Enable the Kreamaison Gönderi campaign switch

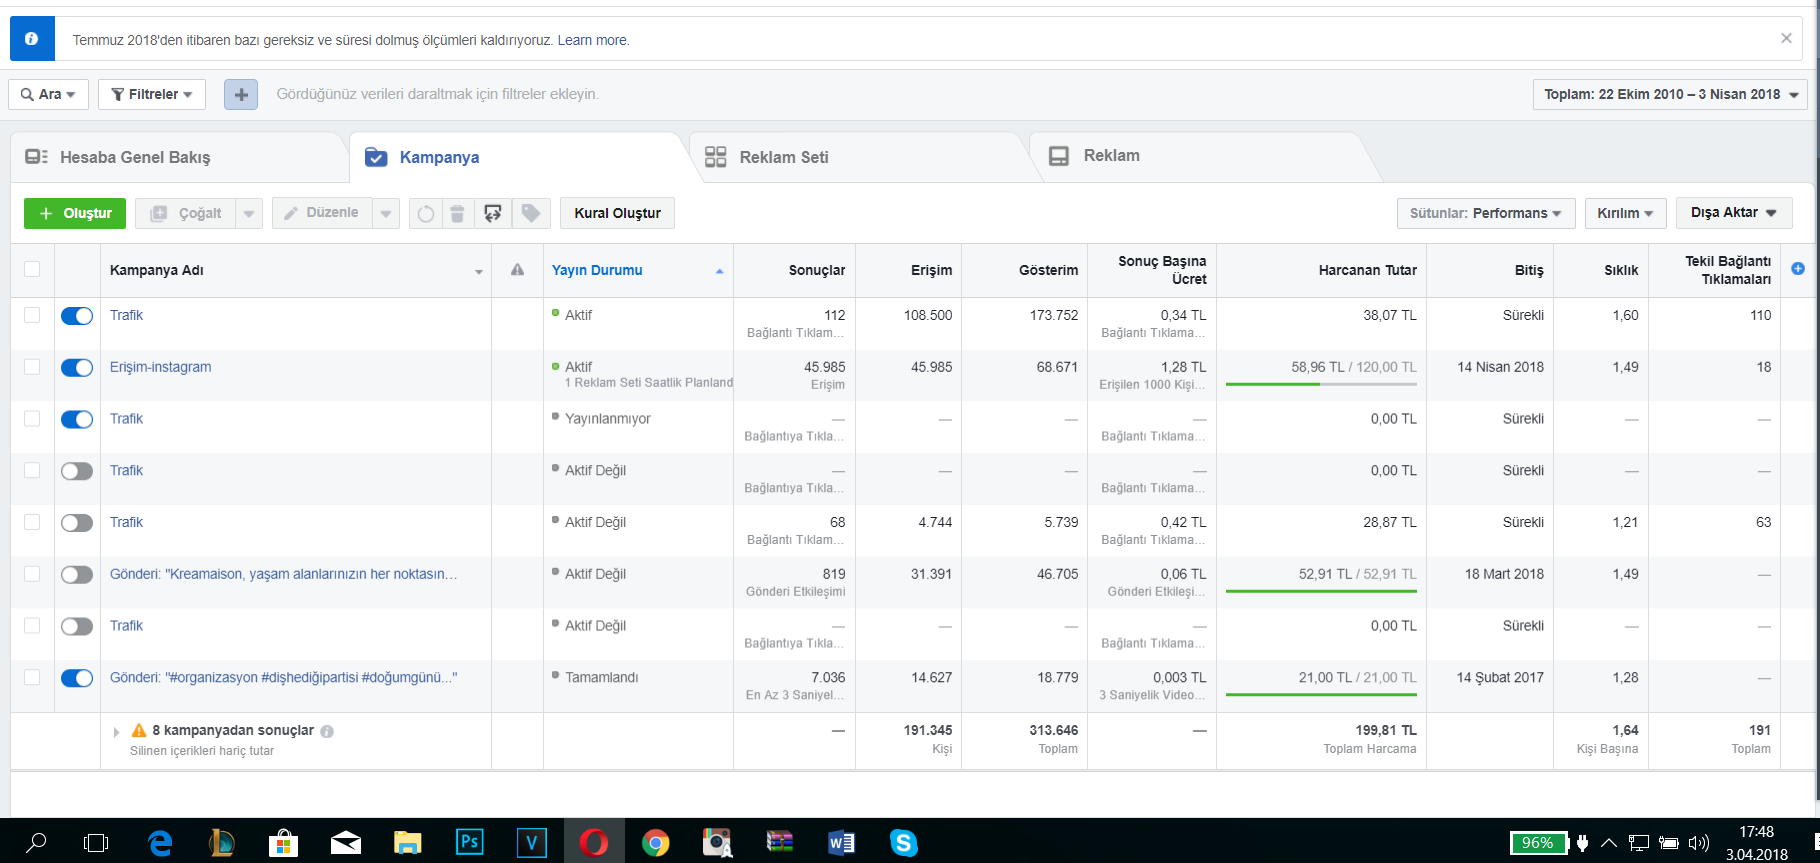tap(77, 575)
